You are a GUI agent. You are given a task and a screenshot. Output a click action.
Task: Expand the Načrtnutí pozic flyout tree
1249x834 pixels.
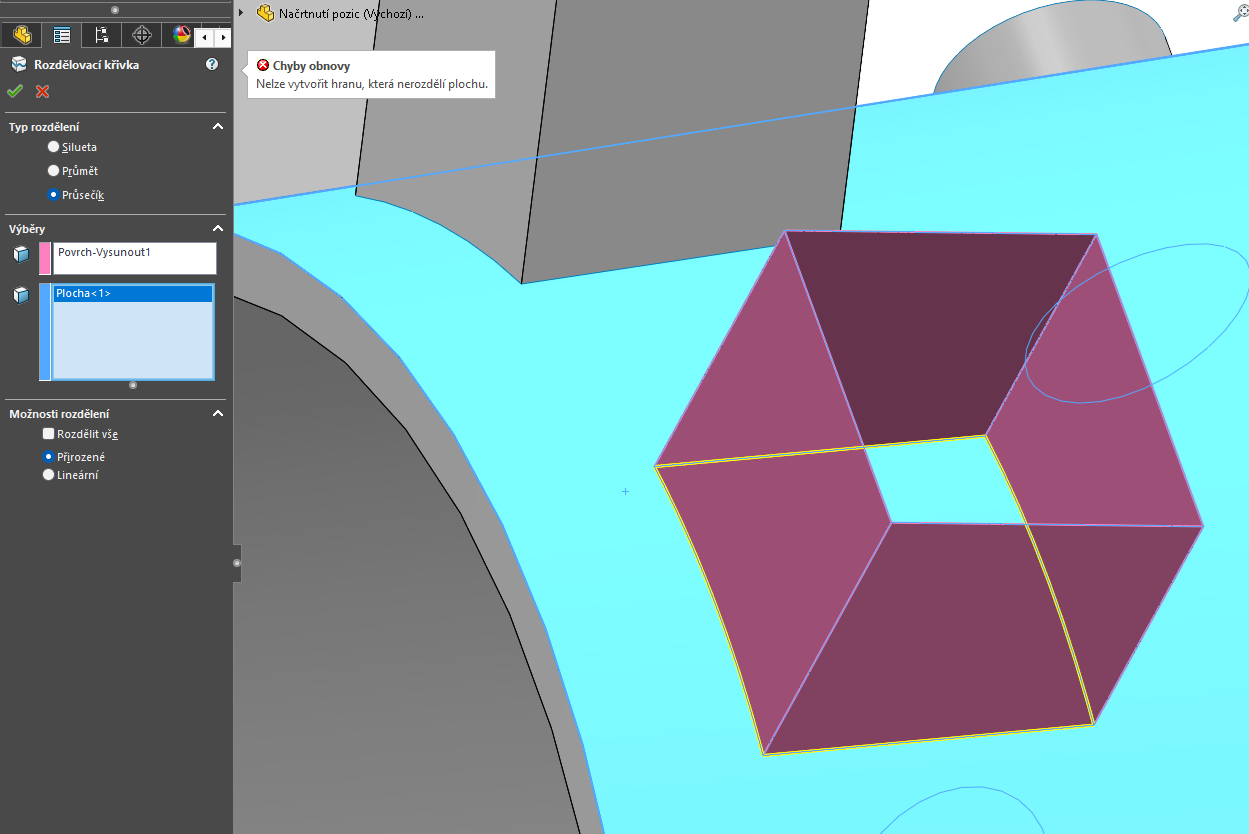coord(241,14)
